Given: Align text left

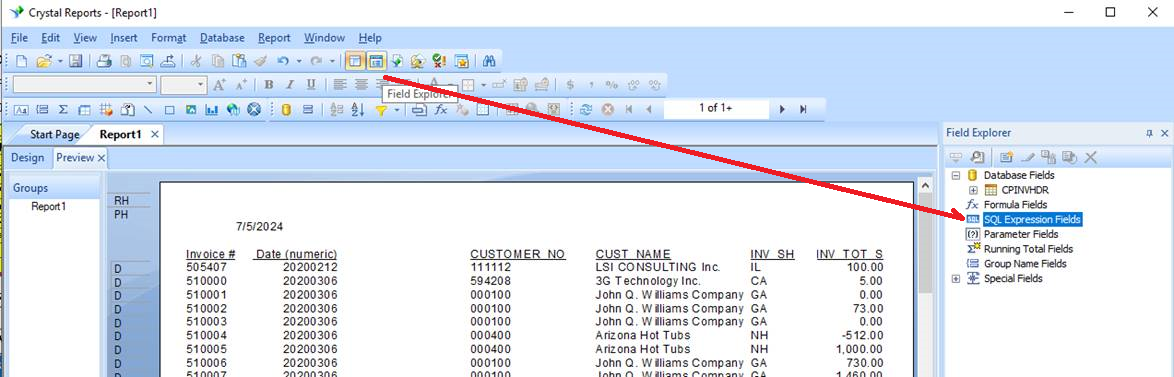Looking at the screenshot, I should (340, 85).
